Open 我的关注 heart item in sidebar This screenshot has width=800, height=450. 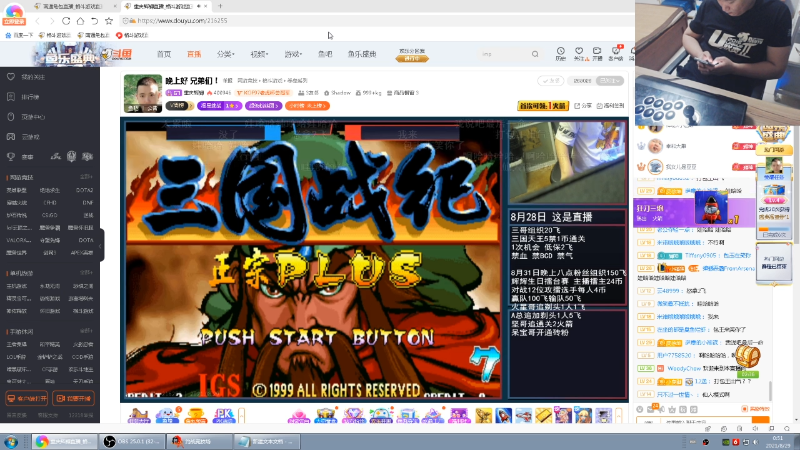point(26,77)
